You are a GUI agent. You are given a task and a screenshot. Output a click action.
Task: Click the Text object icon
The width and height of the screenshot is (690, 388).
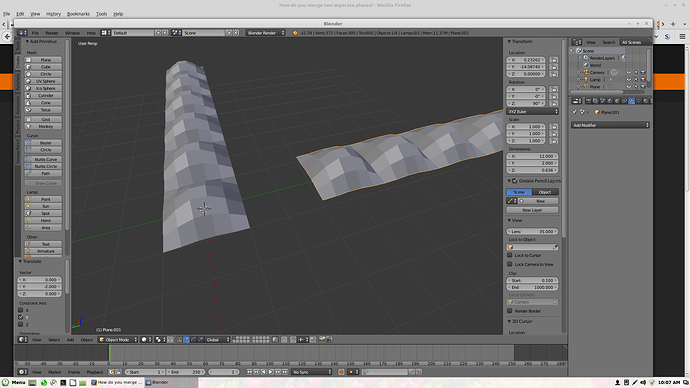click(x=29, y=244)
